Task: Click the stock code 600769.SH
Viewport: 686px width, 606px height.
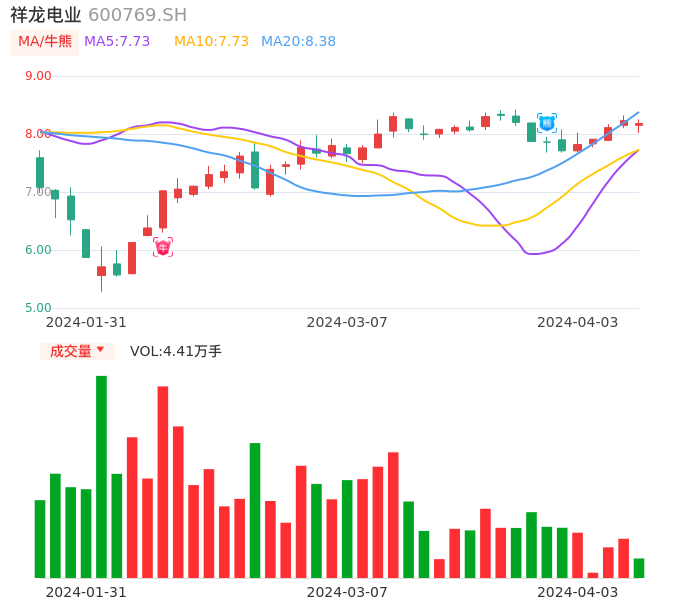Action: (x=137, y=15)
